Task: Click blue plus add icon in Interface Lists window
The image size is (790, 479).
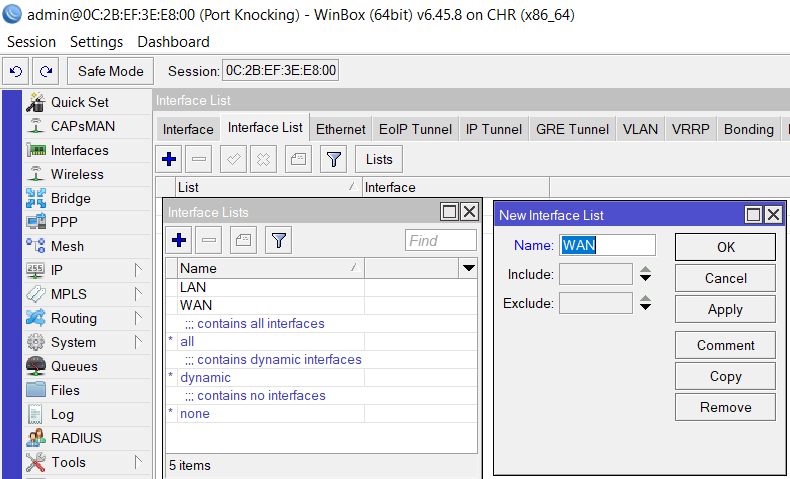Action: click(x=180, y=239)
